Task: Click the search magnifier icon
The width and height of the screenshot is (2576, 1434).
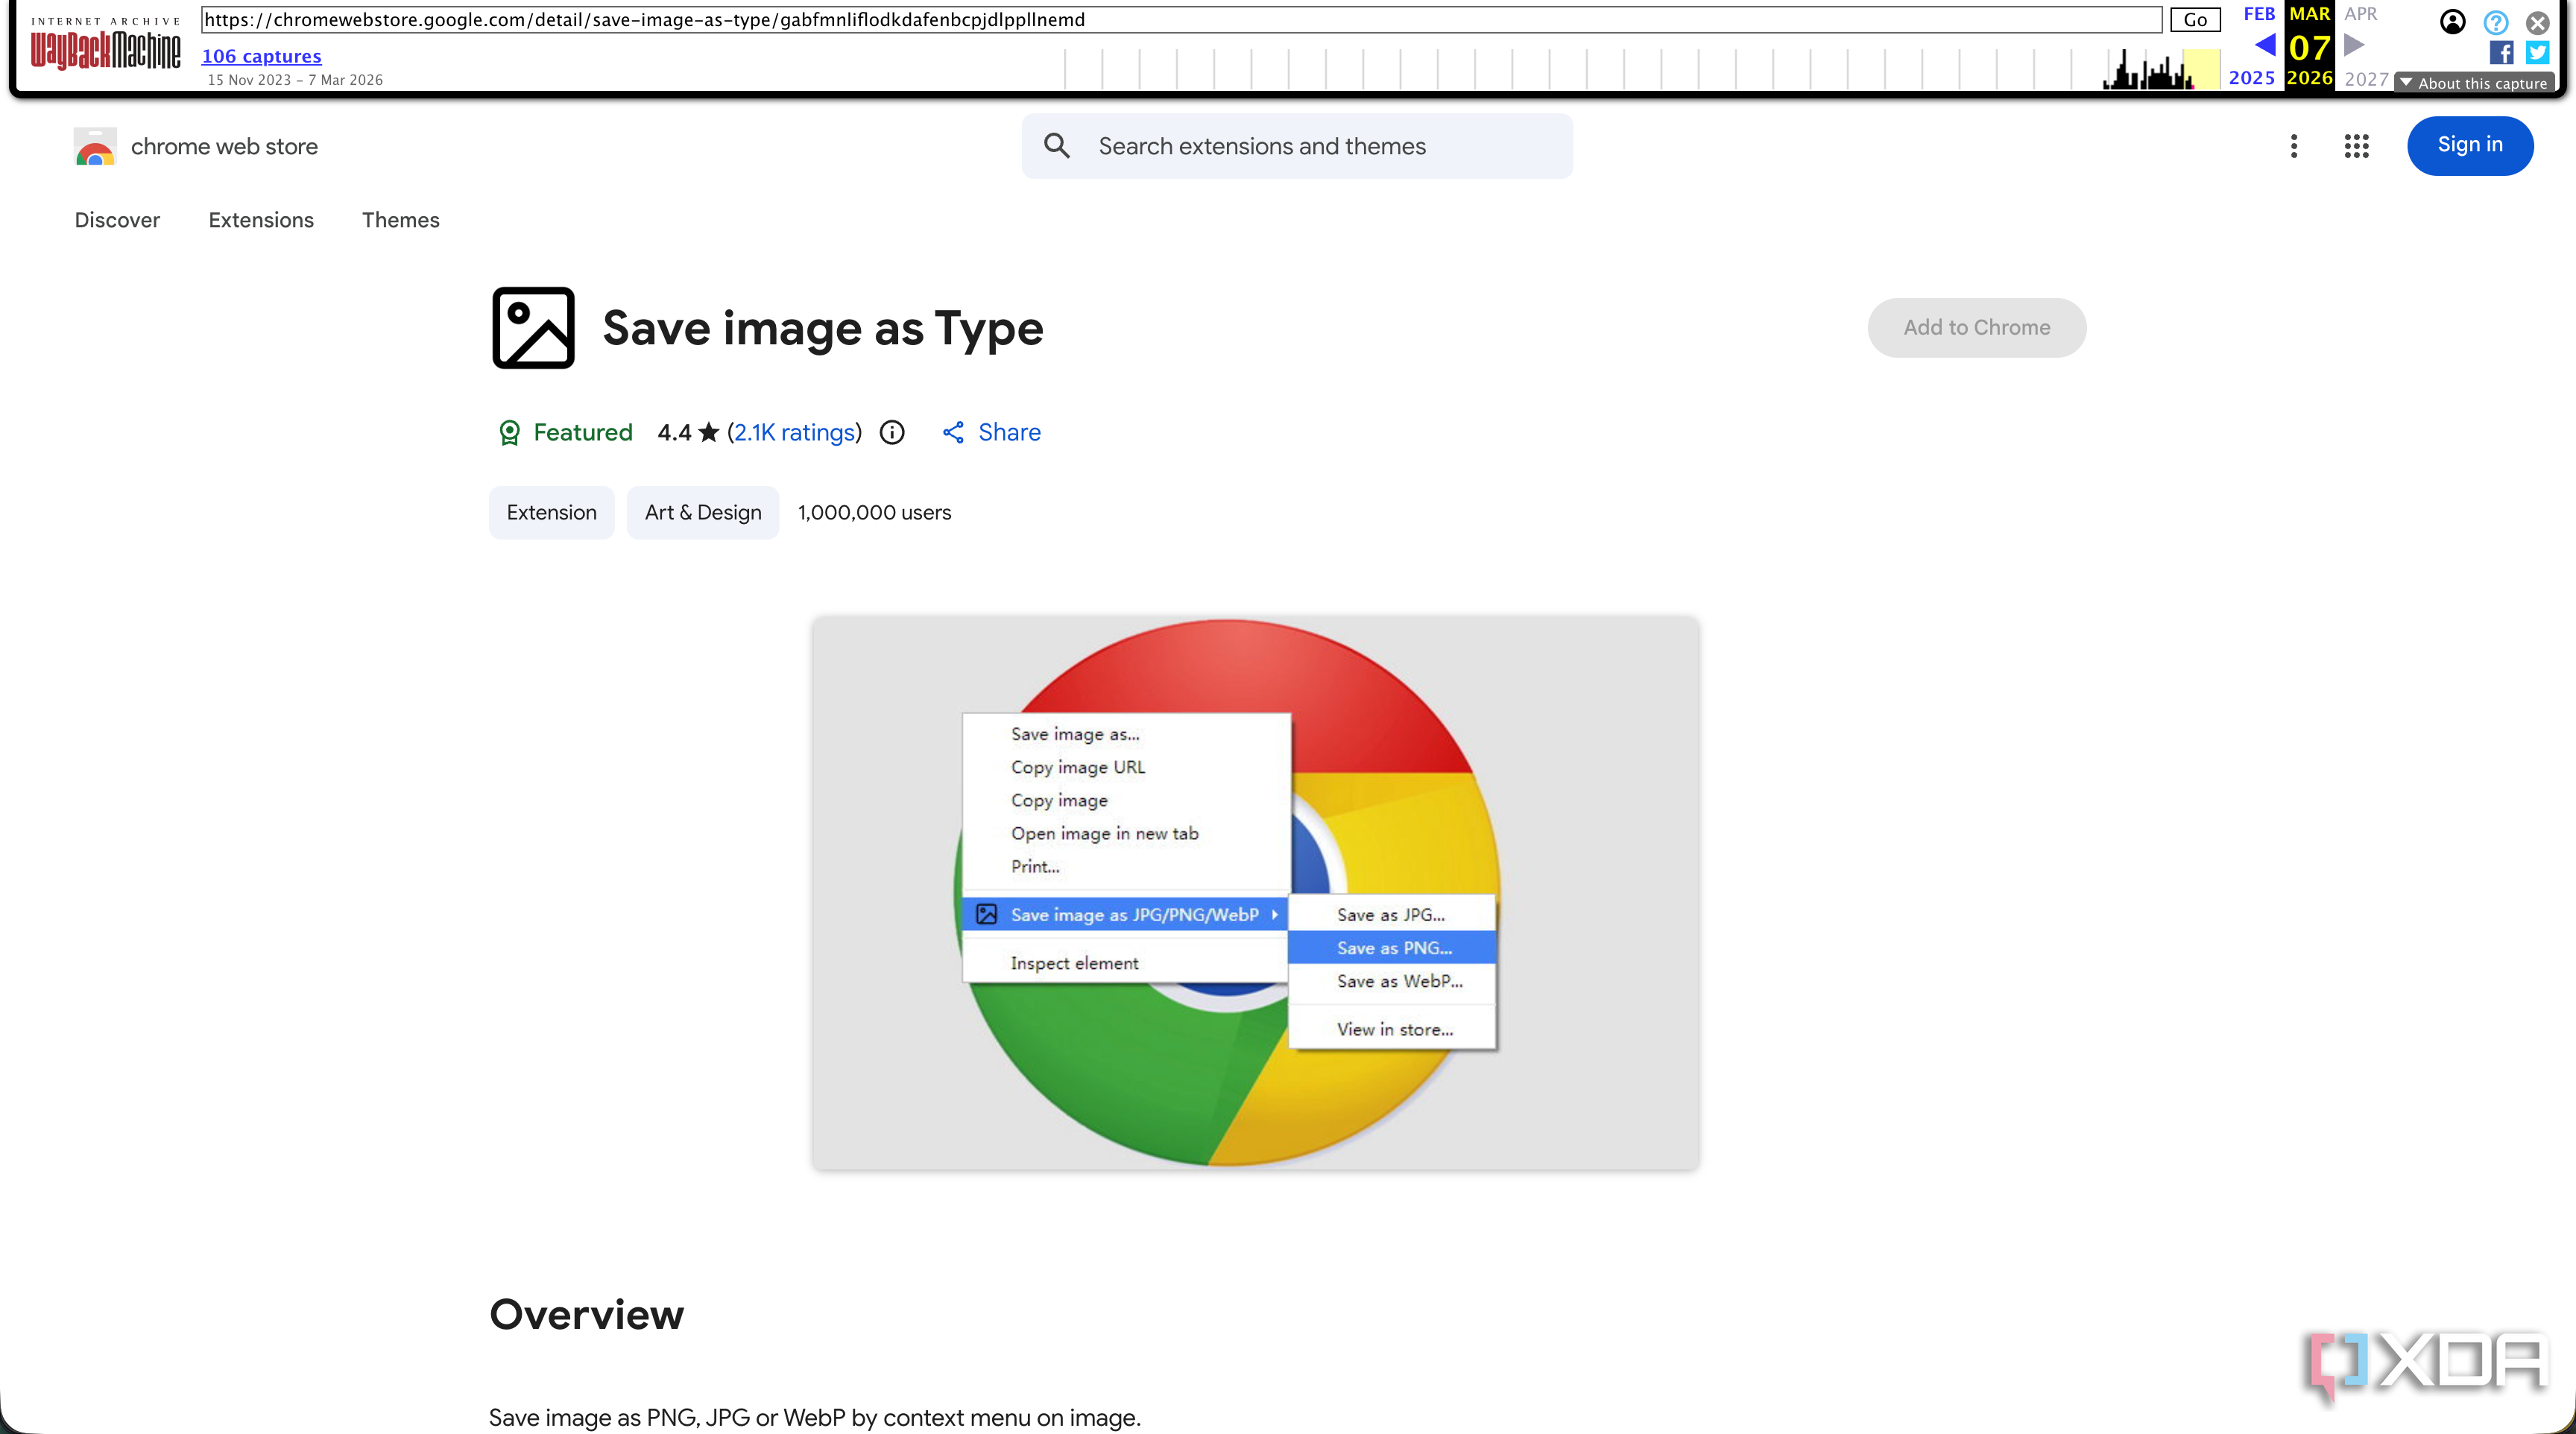Action: pos(1056,146)
